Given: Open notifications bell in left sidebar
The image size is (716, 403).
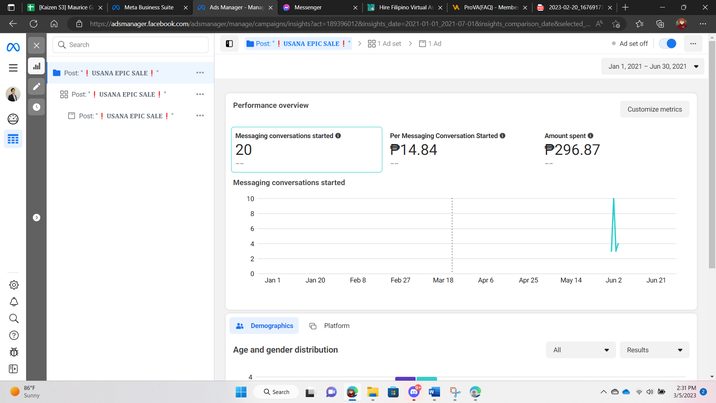Looking at the screenshot, I should pyautogui.click(x=14, y=302).
